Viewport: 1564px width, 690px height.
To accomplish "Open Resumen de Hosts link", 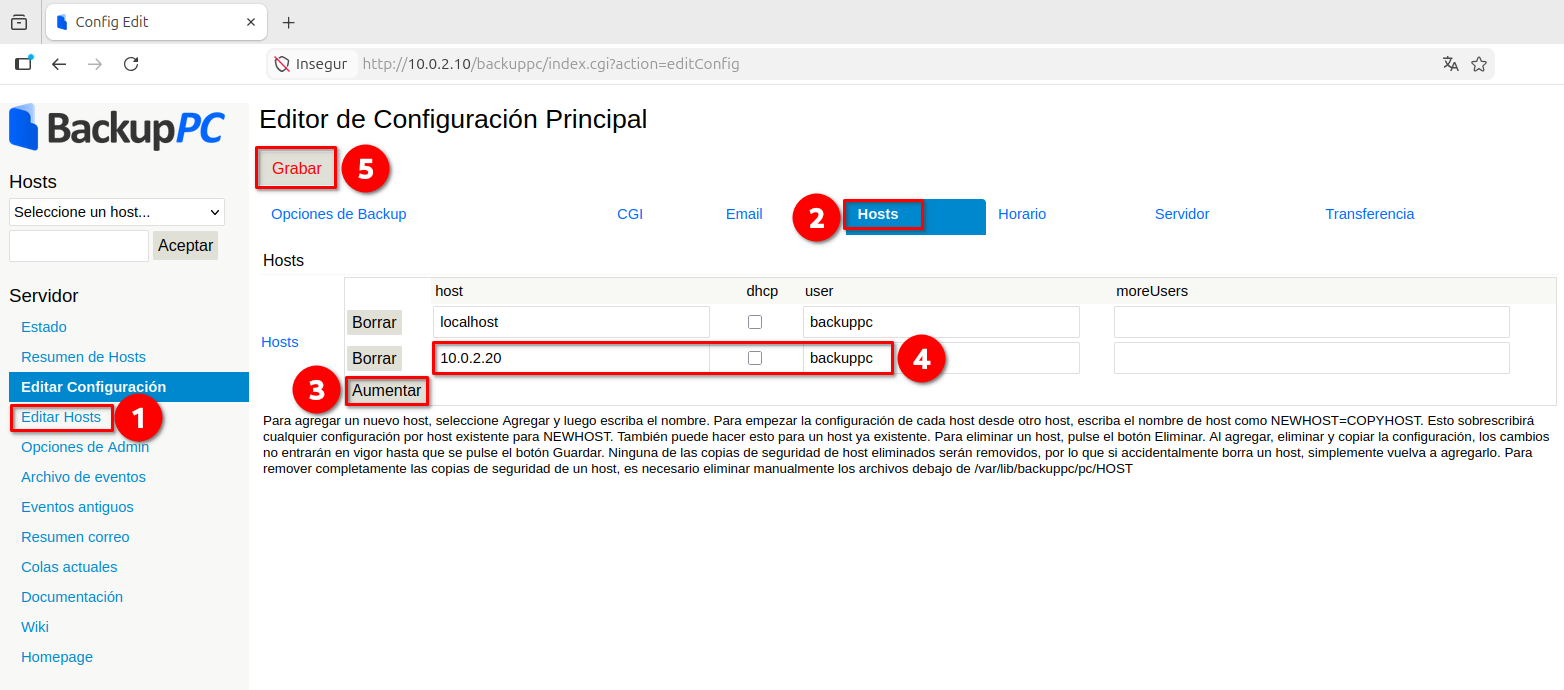I will [83, 357].
